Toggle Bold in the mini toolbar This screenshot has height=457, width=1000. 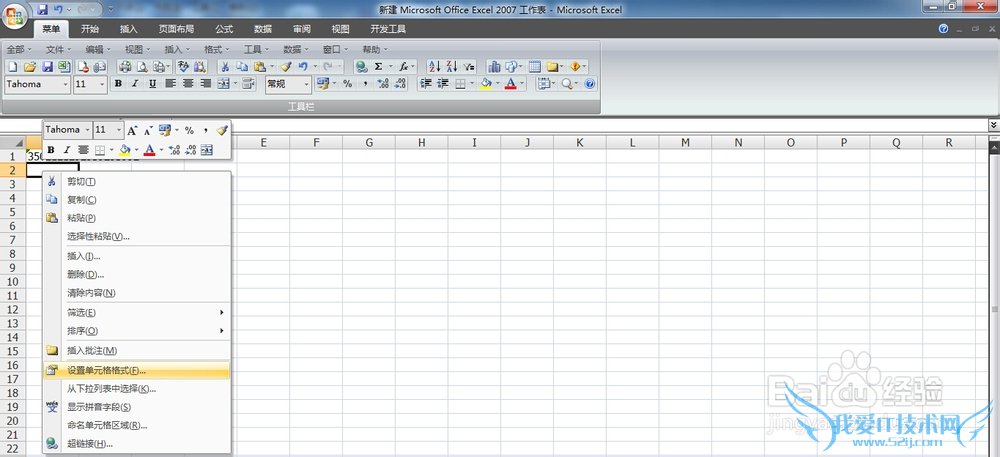(51, 150)
